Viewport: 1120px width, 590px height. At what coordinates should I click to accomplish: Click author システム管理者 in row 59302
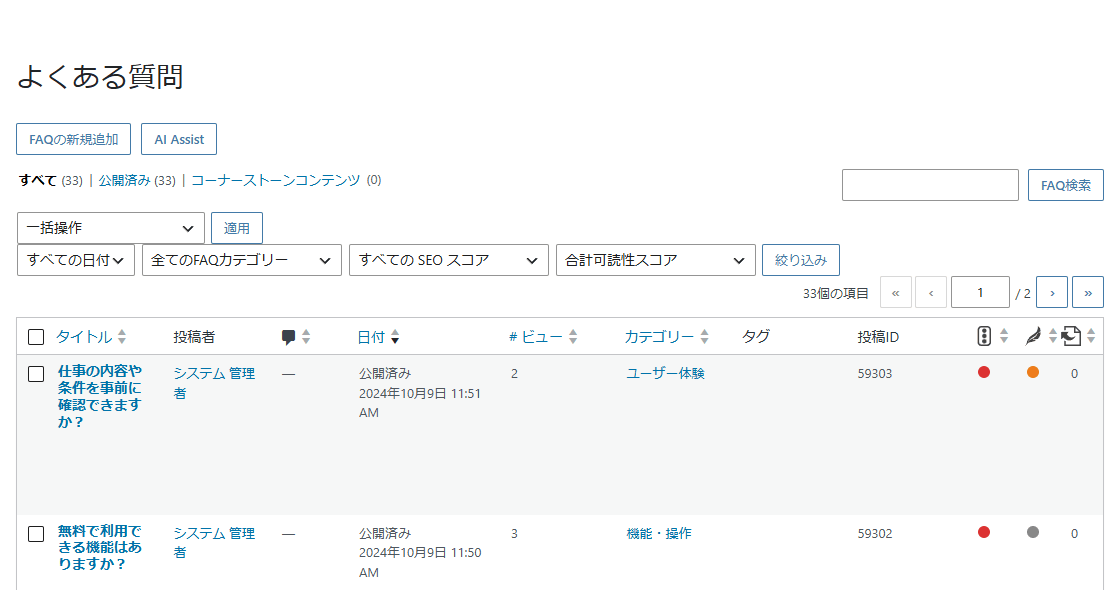click(214, 543)
